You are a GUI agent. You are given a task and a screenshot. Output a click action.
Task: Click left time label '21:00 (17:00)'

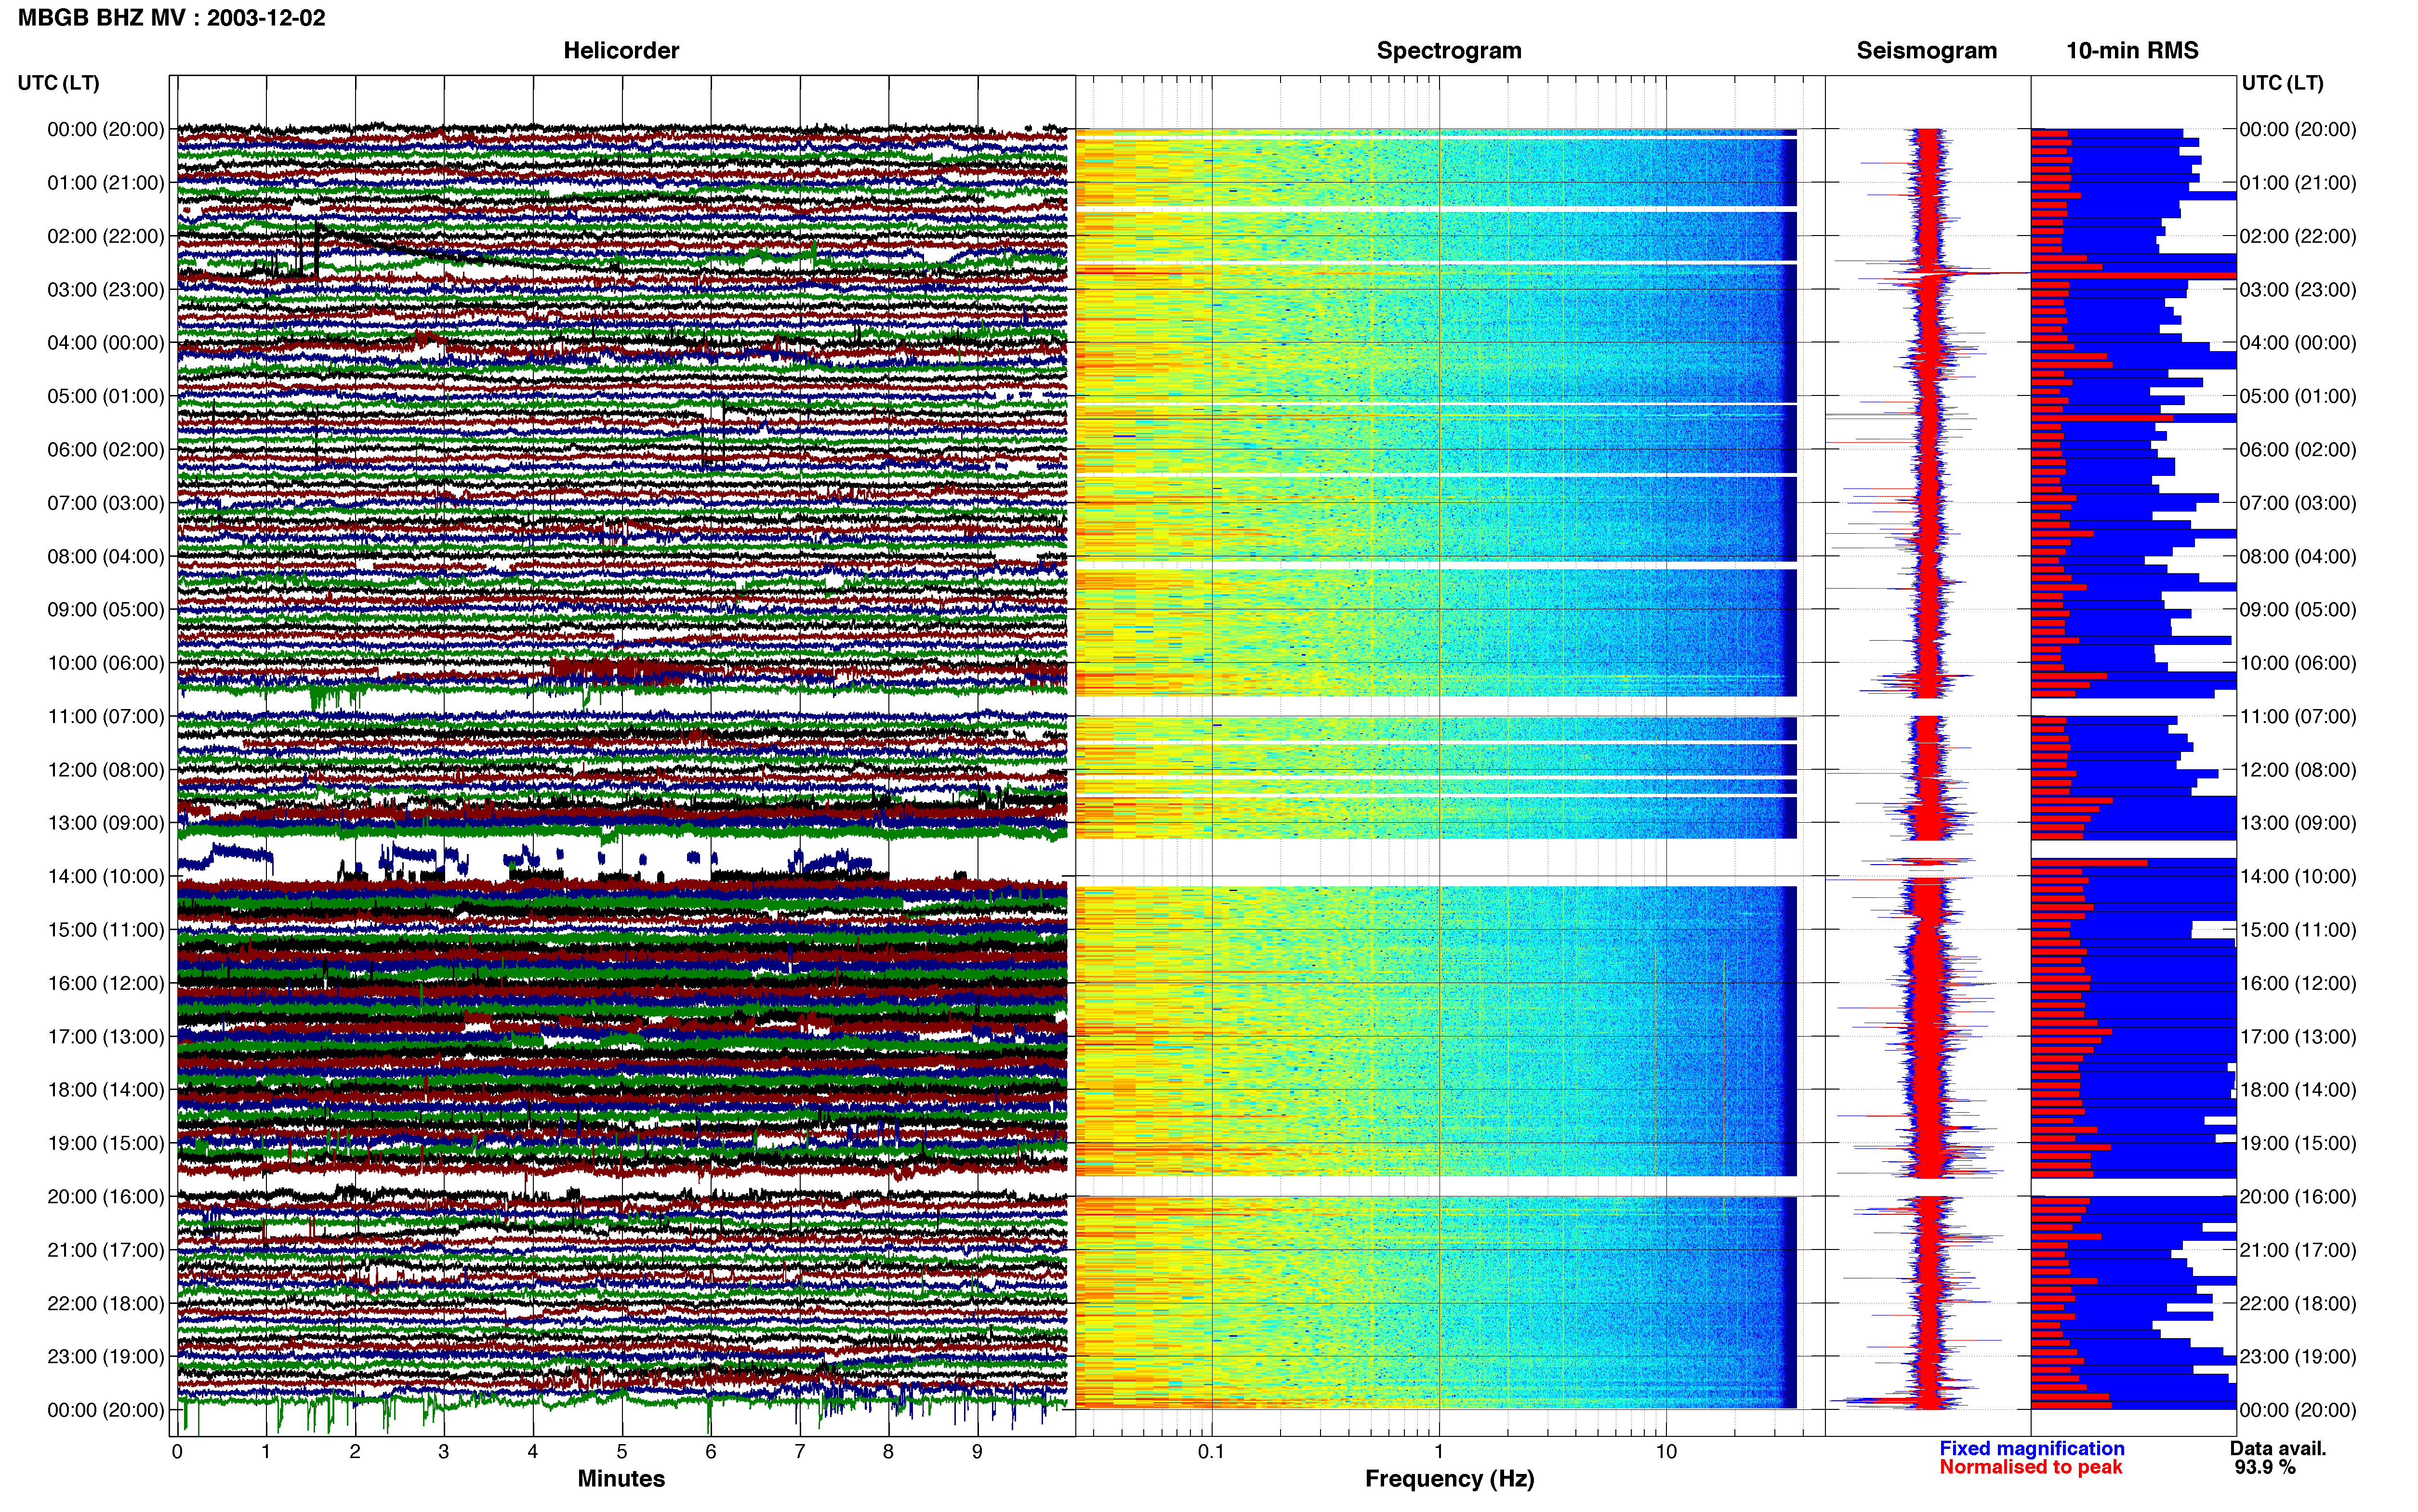pyautogui.click(x=106, y=1250)
